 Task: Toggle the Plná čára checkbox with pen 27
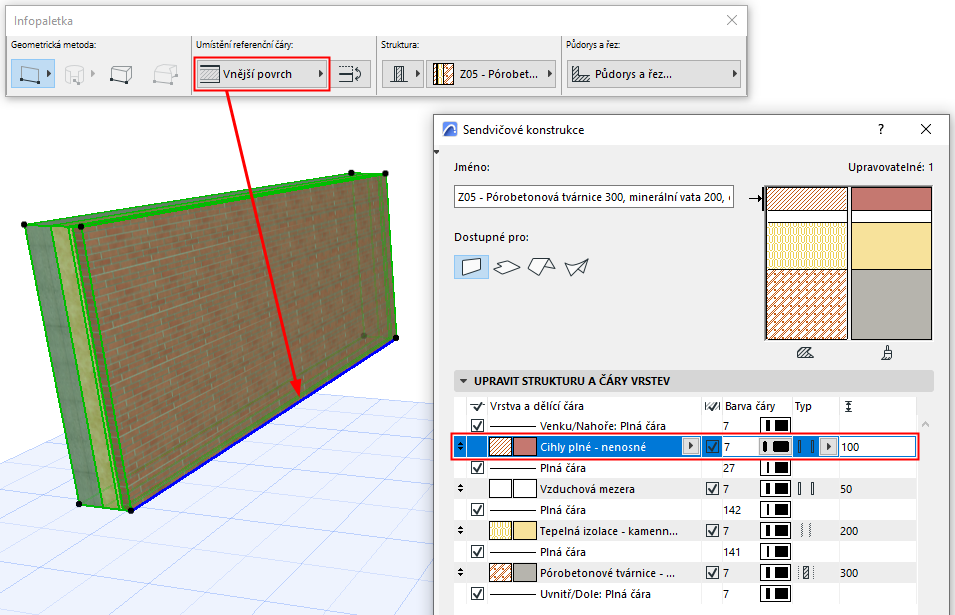(x=478, y=468)
